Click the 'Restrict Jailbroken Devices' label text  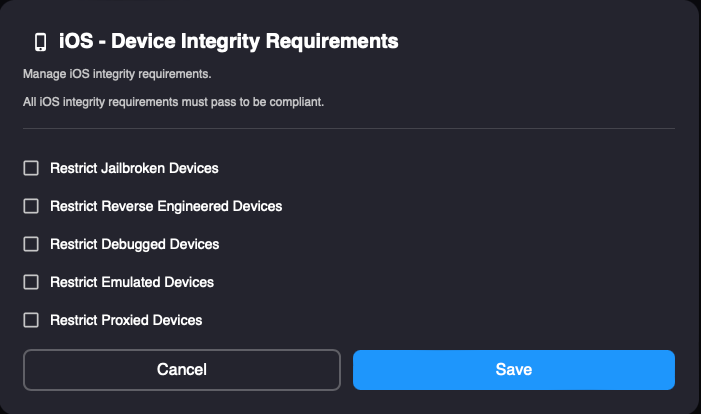[134, 168]
